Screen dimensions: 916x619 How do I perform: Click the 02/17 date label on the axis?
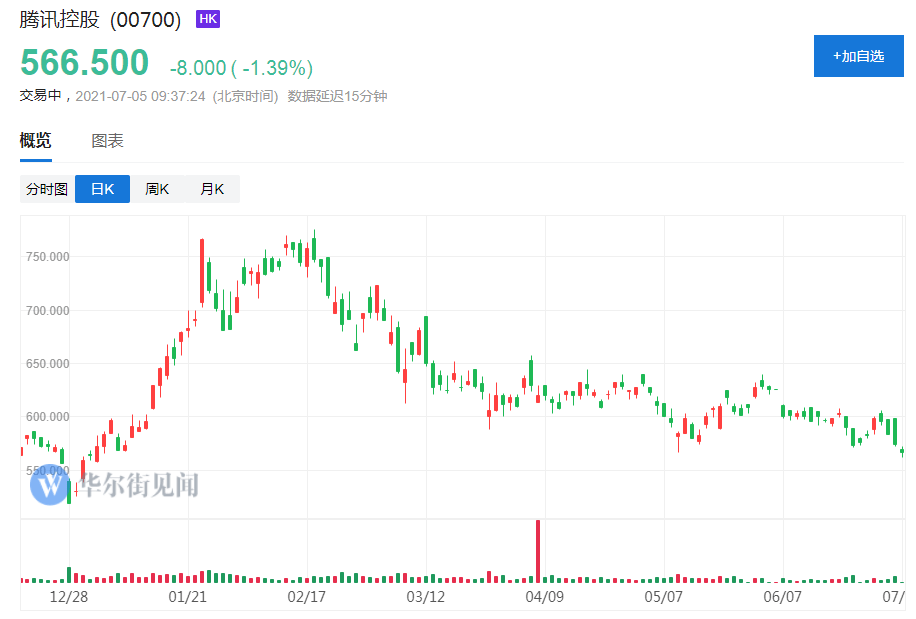pos(307,597)
